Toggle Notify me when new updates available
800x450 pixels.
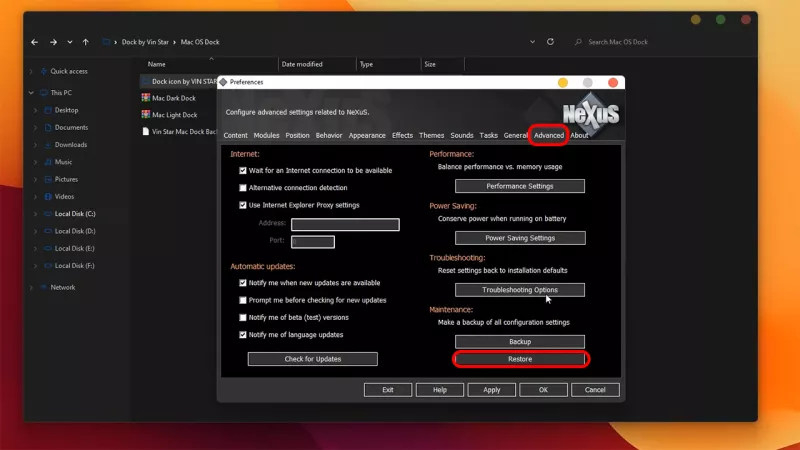[243, 283]
